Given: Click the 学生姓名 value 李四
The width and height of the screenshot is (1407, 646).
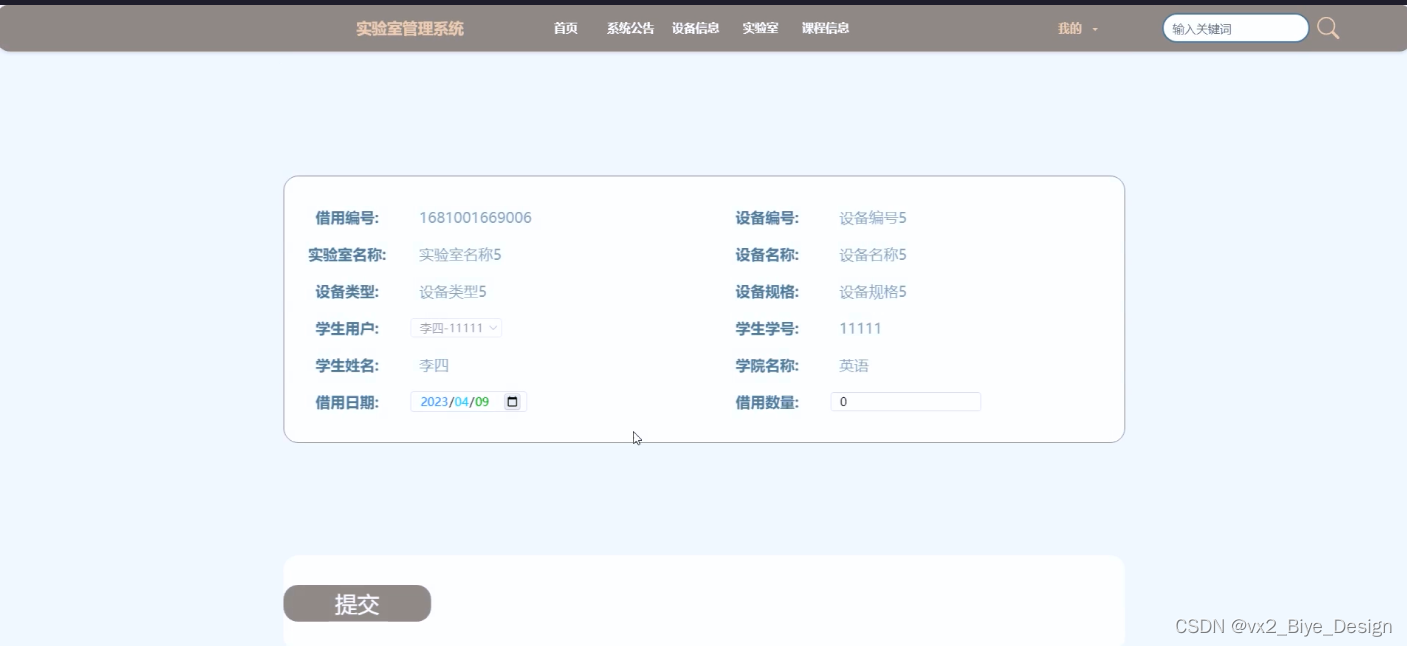Looking at the screenshot, I should pos(434,366).
